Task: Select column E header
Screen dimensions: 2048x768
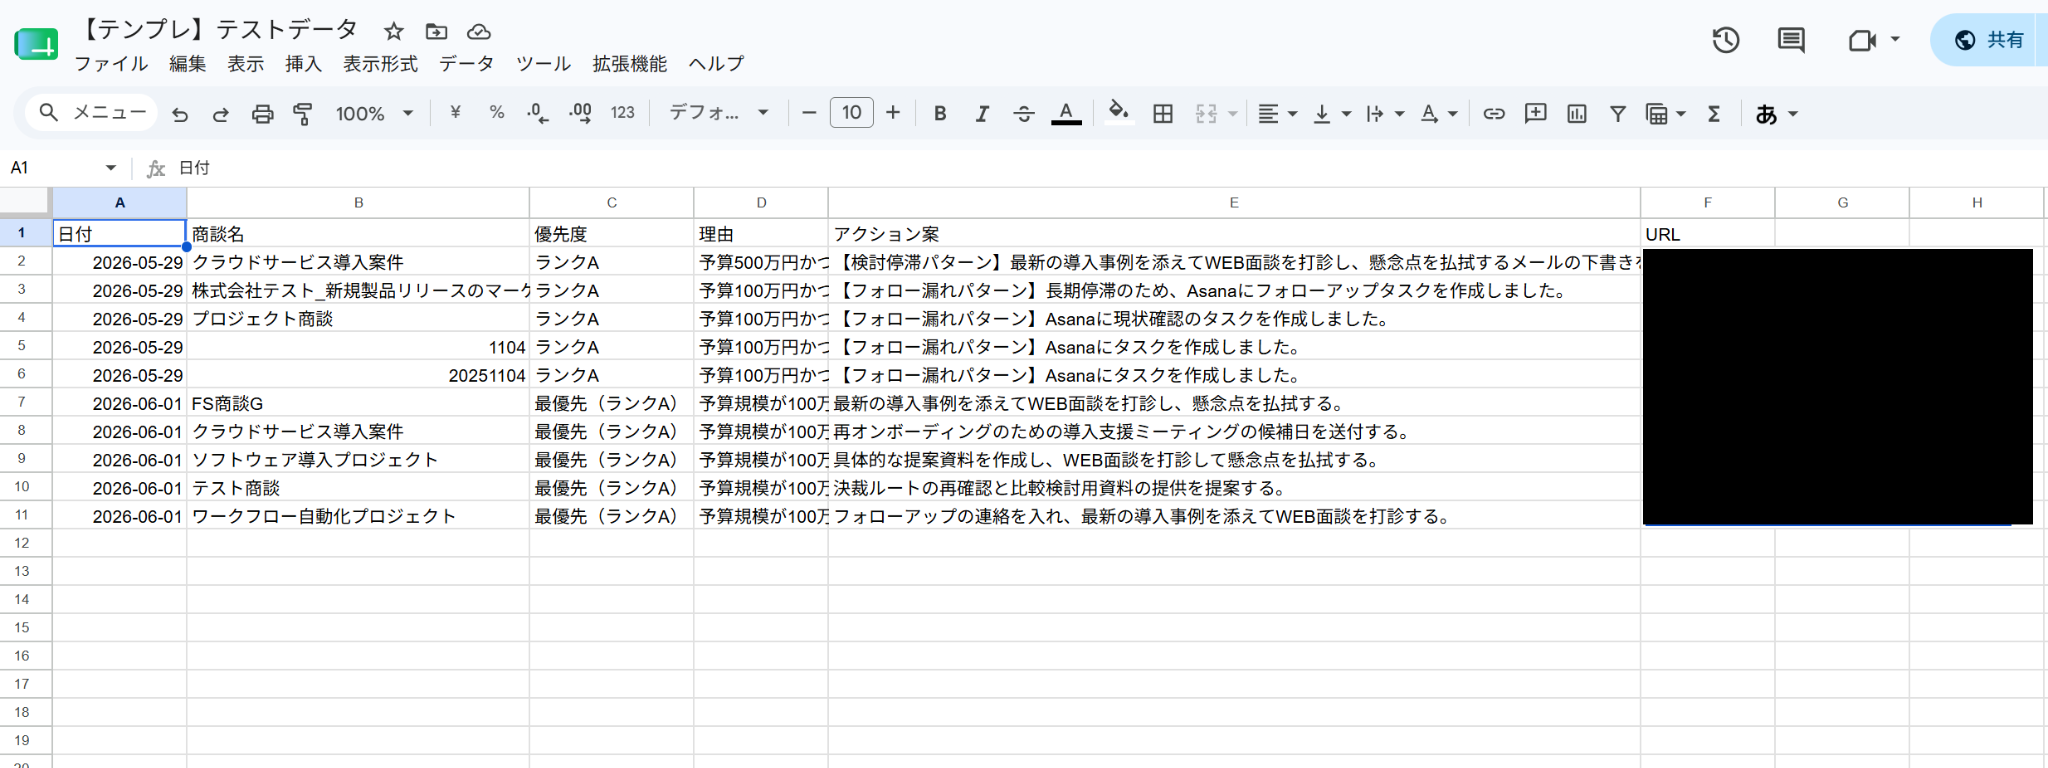Action: coord(1234,202)
